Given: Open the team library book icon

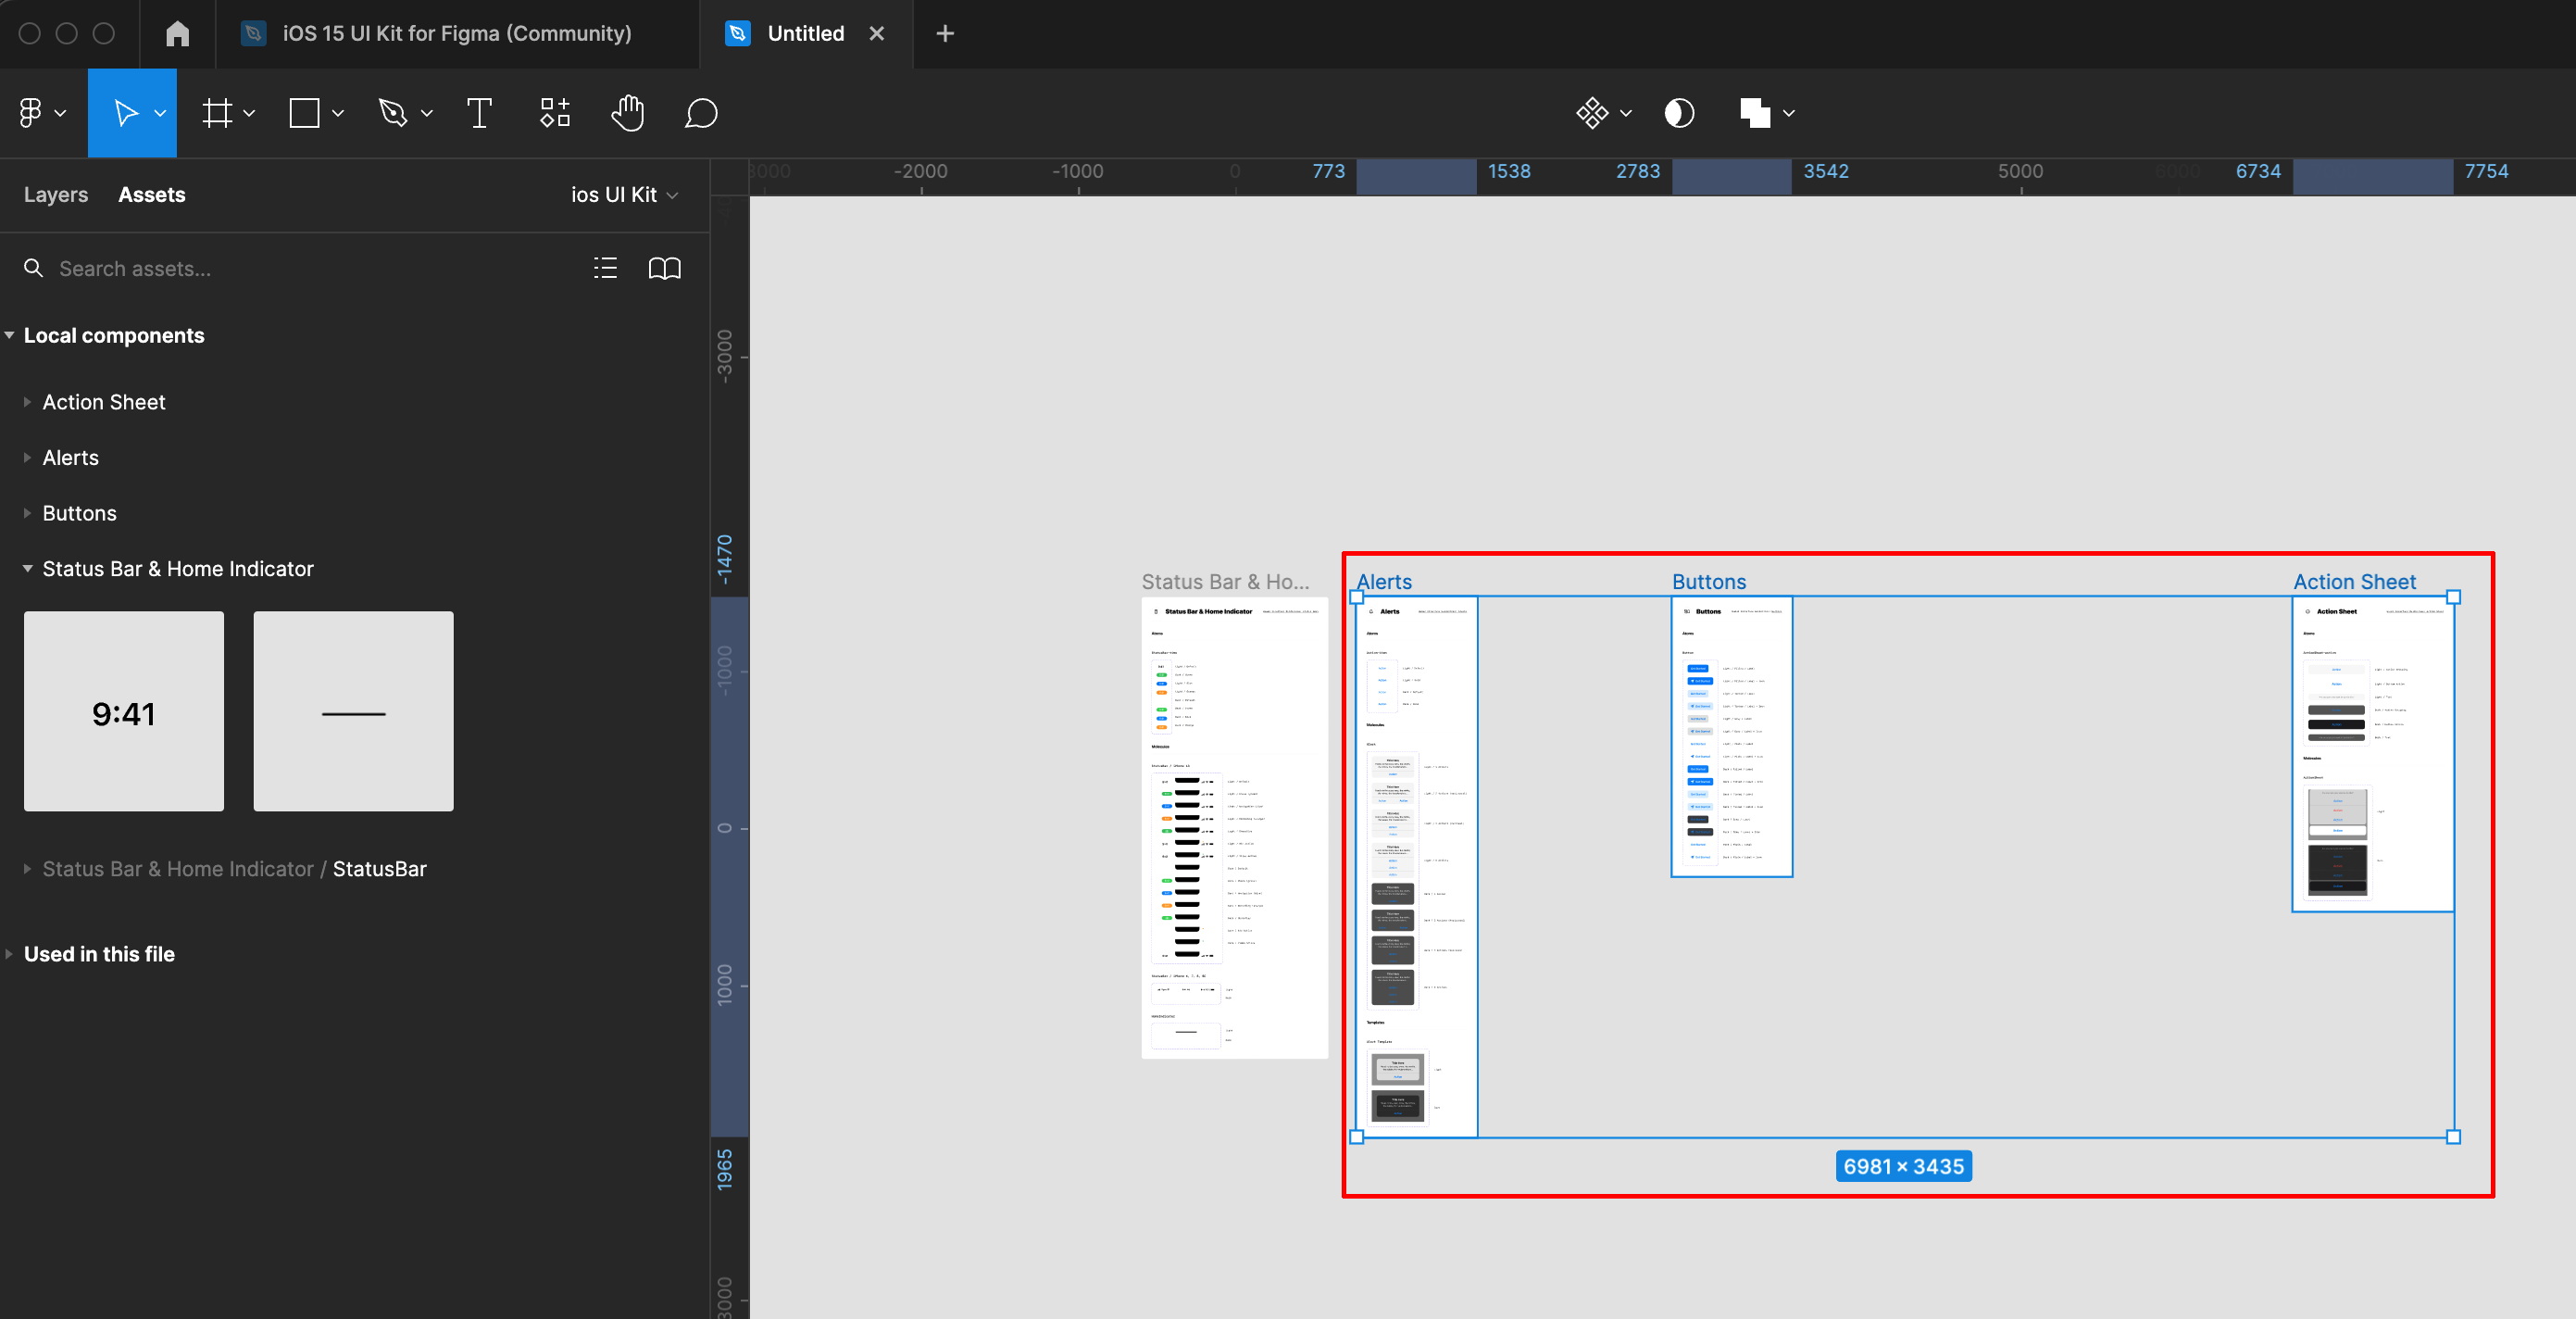Looking at the screenshot, I should pyautogui.click(x=664, y=268).
